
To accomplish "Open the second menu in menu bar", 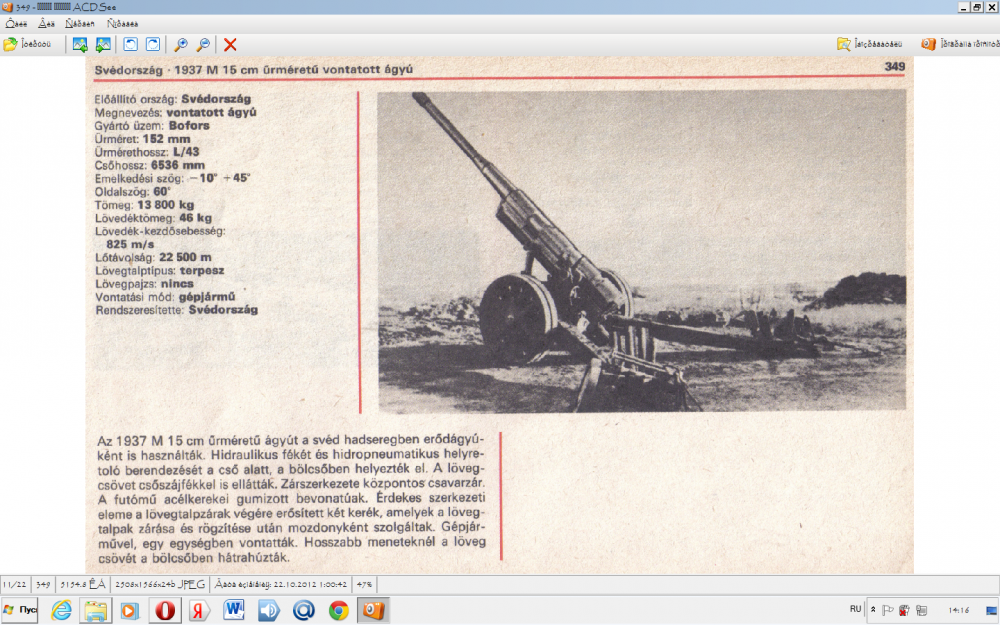I will click(x=47, y=22).
